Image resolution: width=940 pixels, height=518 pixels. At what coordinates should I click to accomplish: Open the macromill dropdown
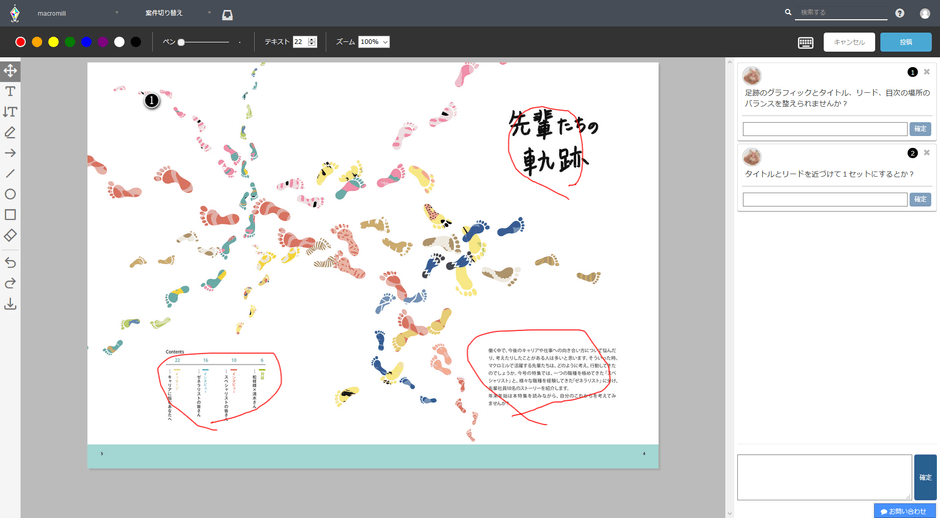[76, 14]
